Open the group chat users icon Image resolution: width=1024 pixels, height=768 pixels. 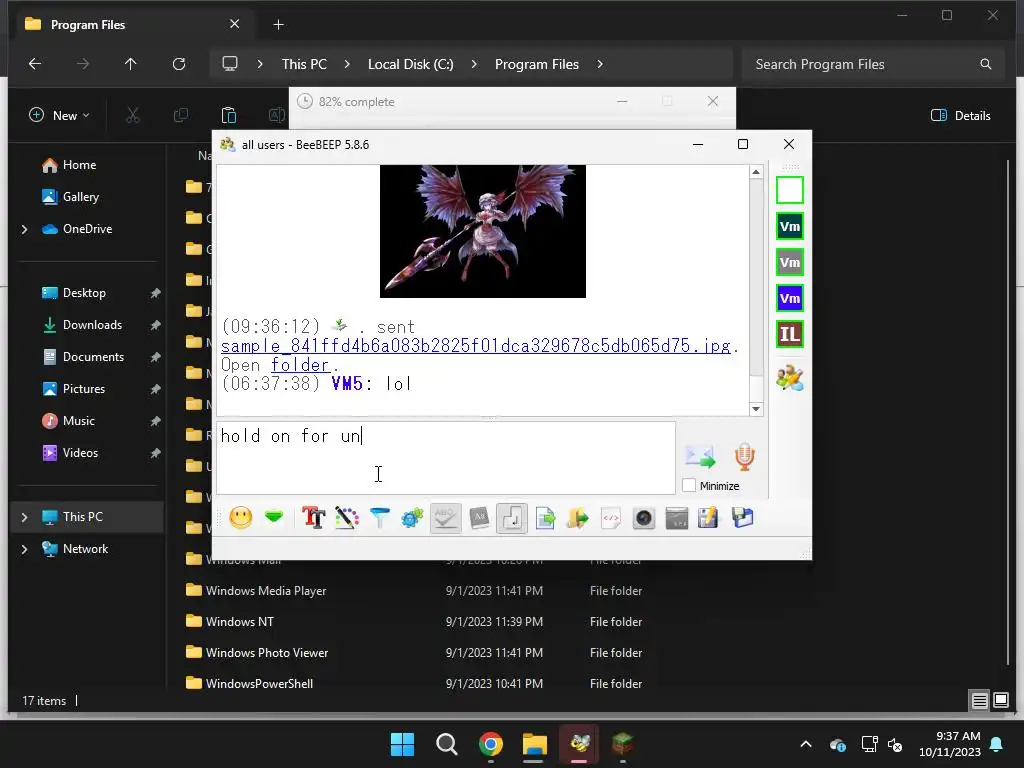[x=790, y=378]
